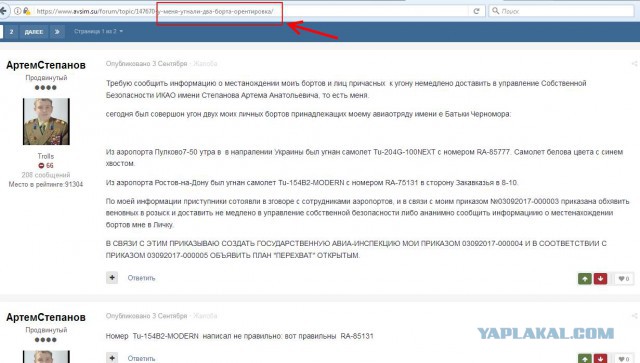Screen dimensions: 640x363
Task: Click multiquote plus button on second post
Action: [112, 358]
